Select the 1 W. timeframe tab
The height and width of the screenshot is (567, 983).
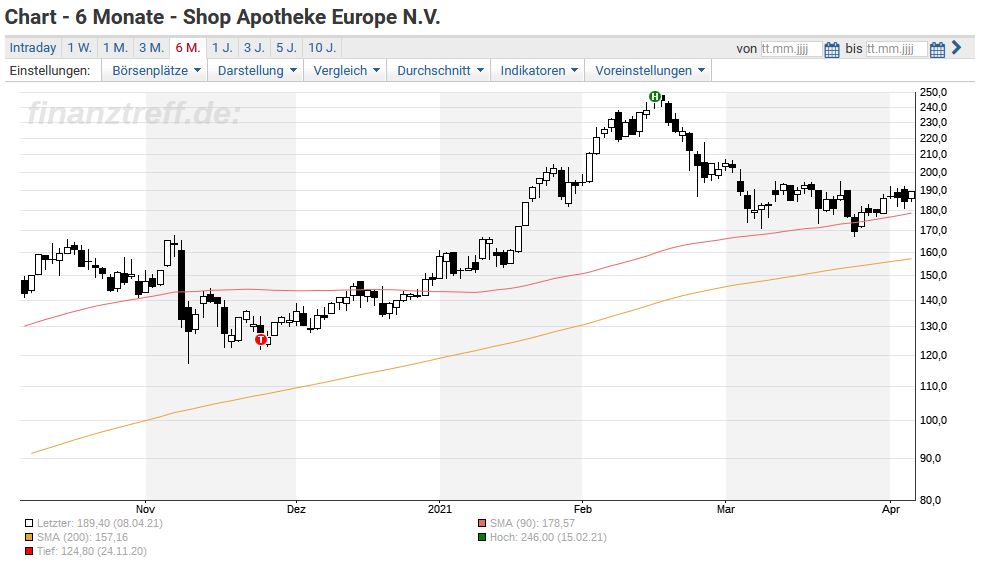80,48
